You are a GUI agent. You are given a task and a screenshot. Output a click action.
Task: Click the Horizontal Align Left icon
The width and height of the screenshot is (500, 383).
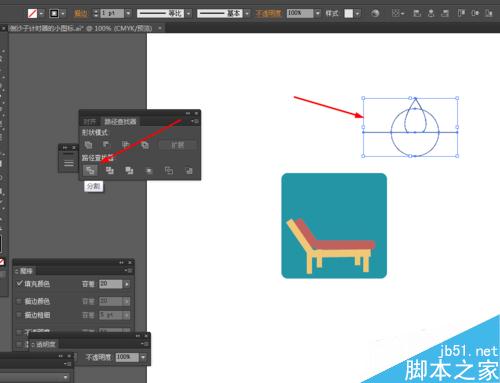(417, 13)
